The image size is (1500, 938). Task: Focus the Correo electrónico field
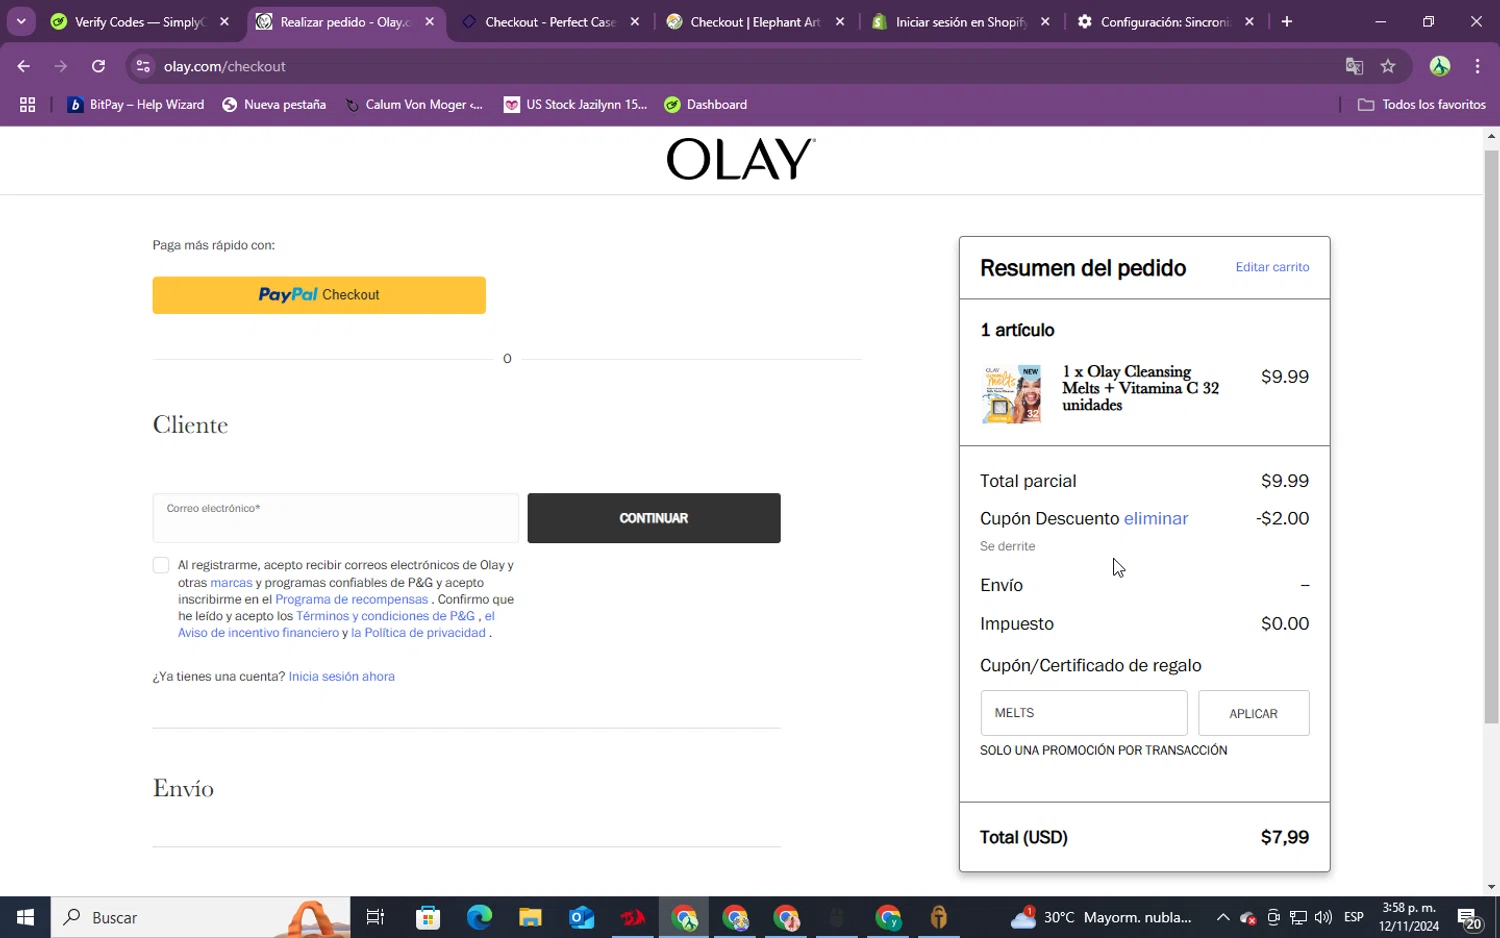point(336,518)
